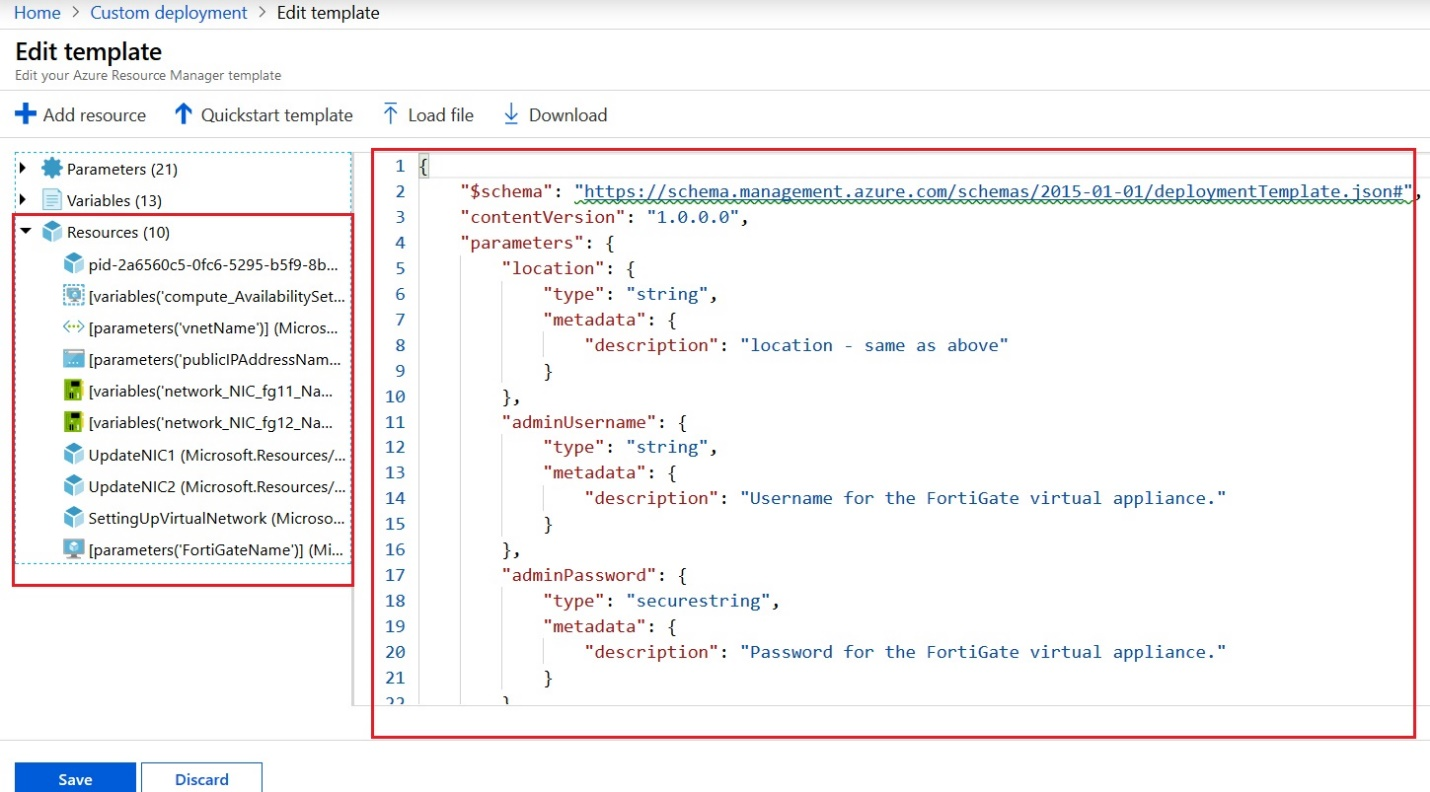Select the SettingUpVirtualNetwork resource
Image resolution: width=1430 pixels, height=792 pixels.
pyautogui.click(x=216, y=518)
